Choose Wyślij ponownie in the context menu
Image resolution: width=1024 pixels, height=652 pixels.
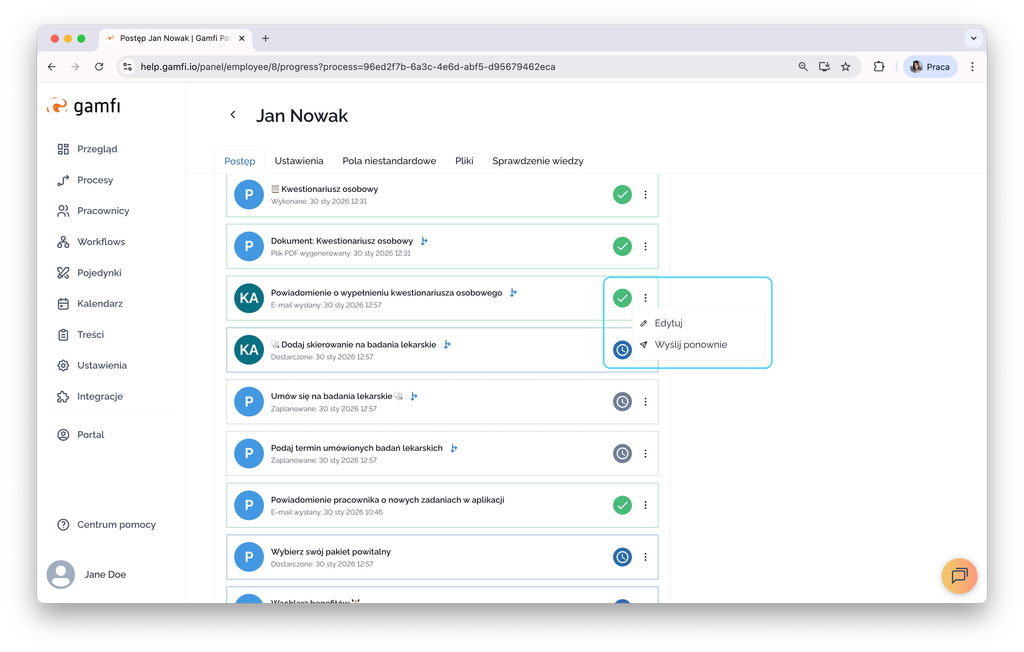[690, 345]
